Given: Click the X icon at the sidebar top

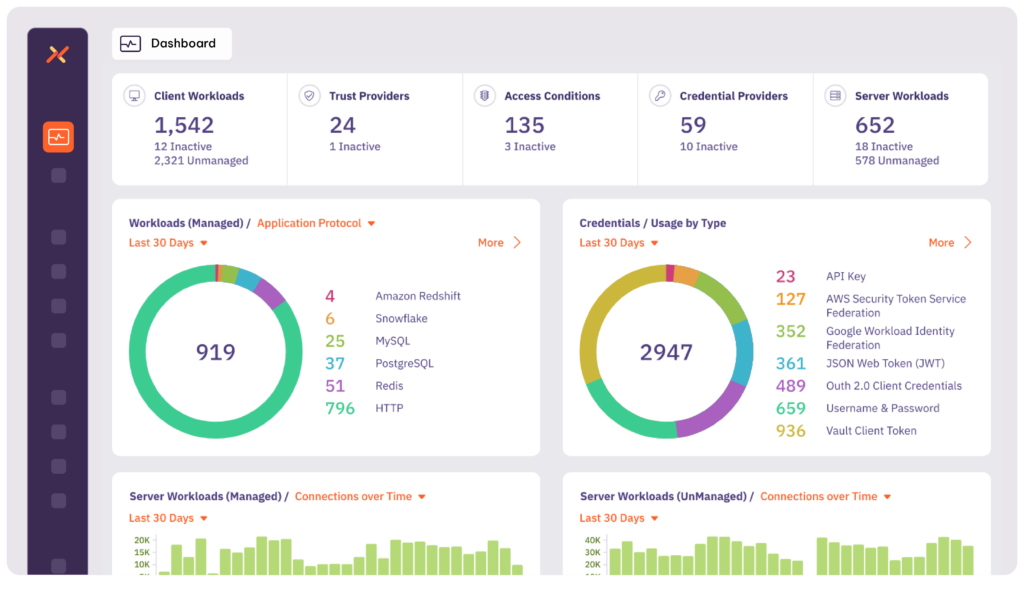Looking at the screenshot, I should point(57,55).
